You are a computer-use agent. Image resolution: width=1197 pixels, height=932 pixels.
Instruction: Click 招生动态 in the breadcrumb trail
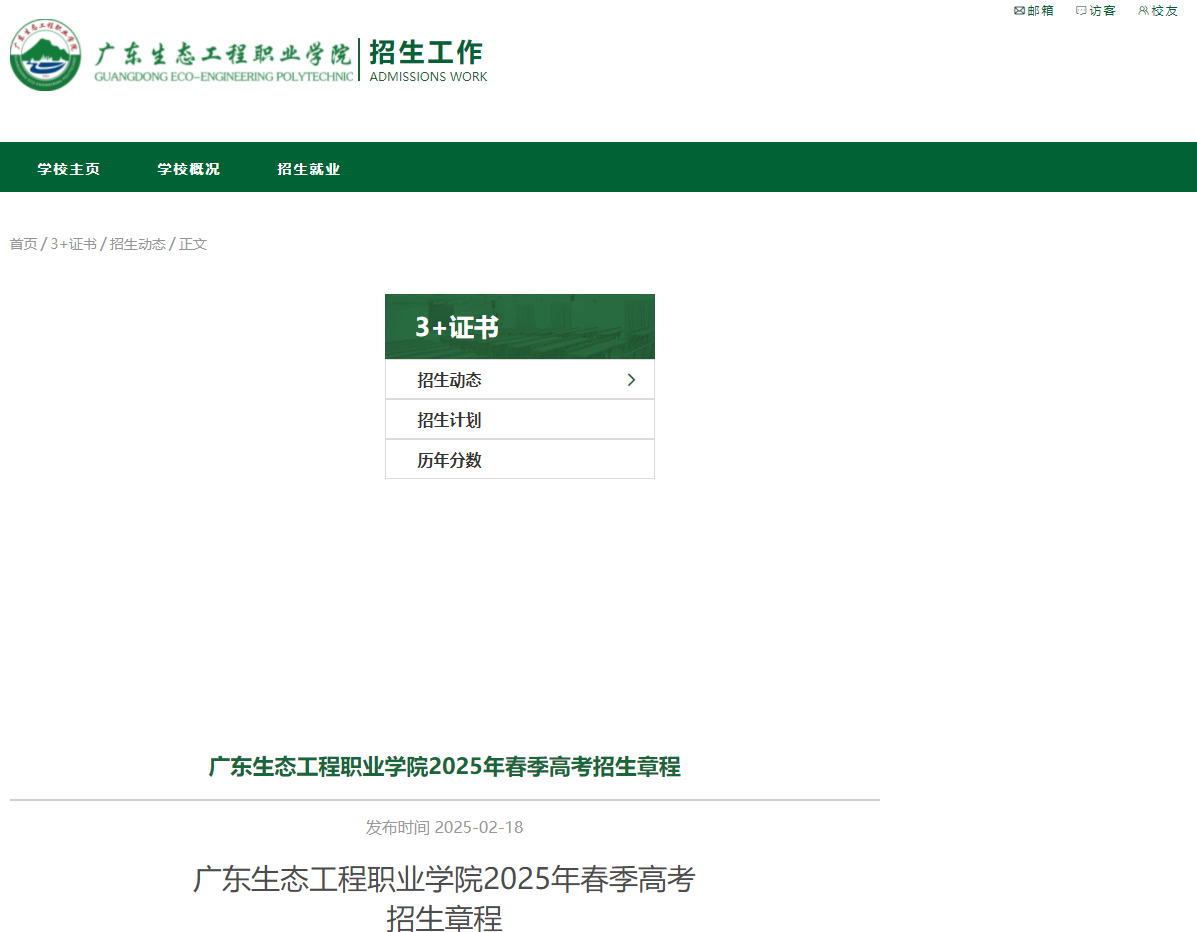tap(137, 243)
